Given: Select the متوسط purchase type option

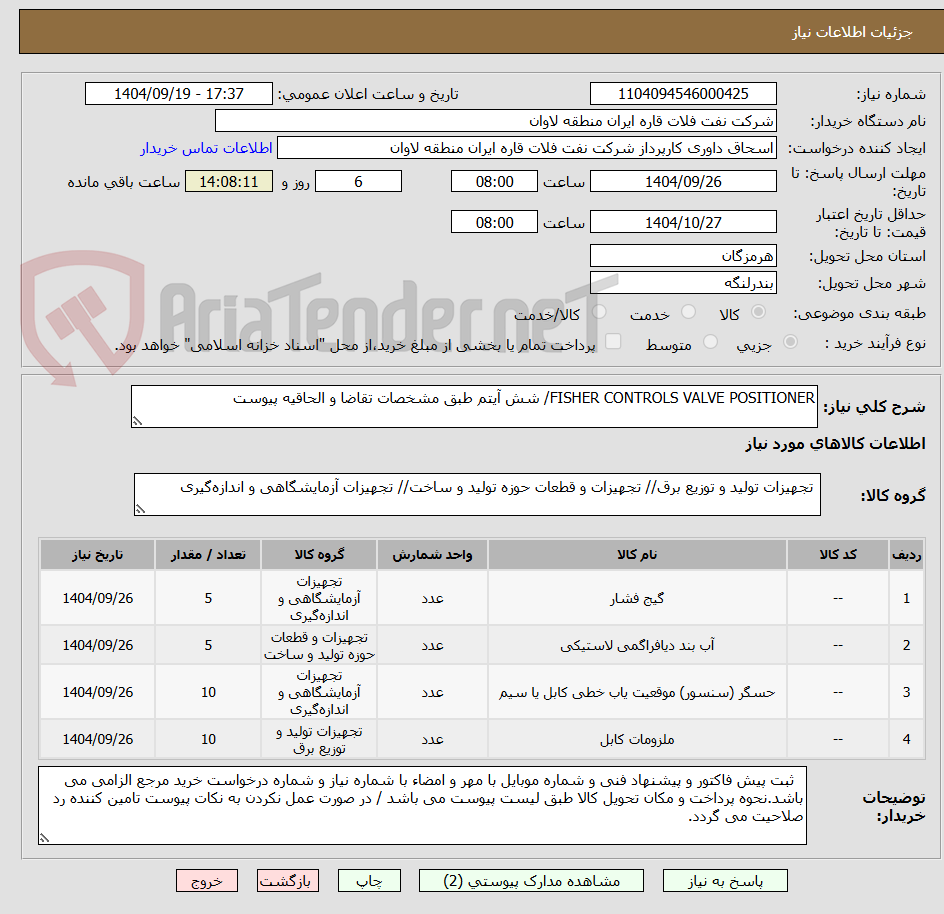Looking at the screenshot, I should click(710, 340).
